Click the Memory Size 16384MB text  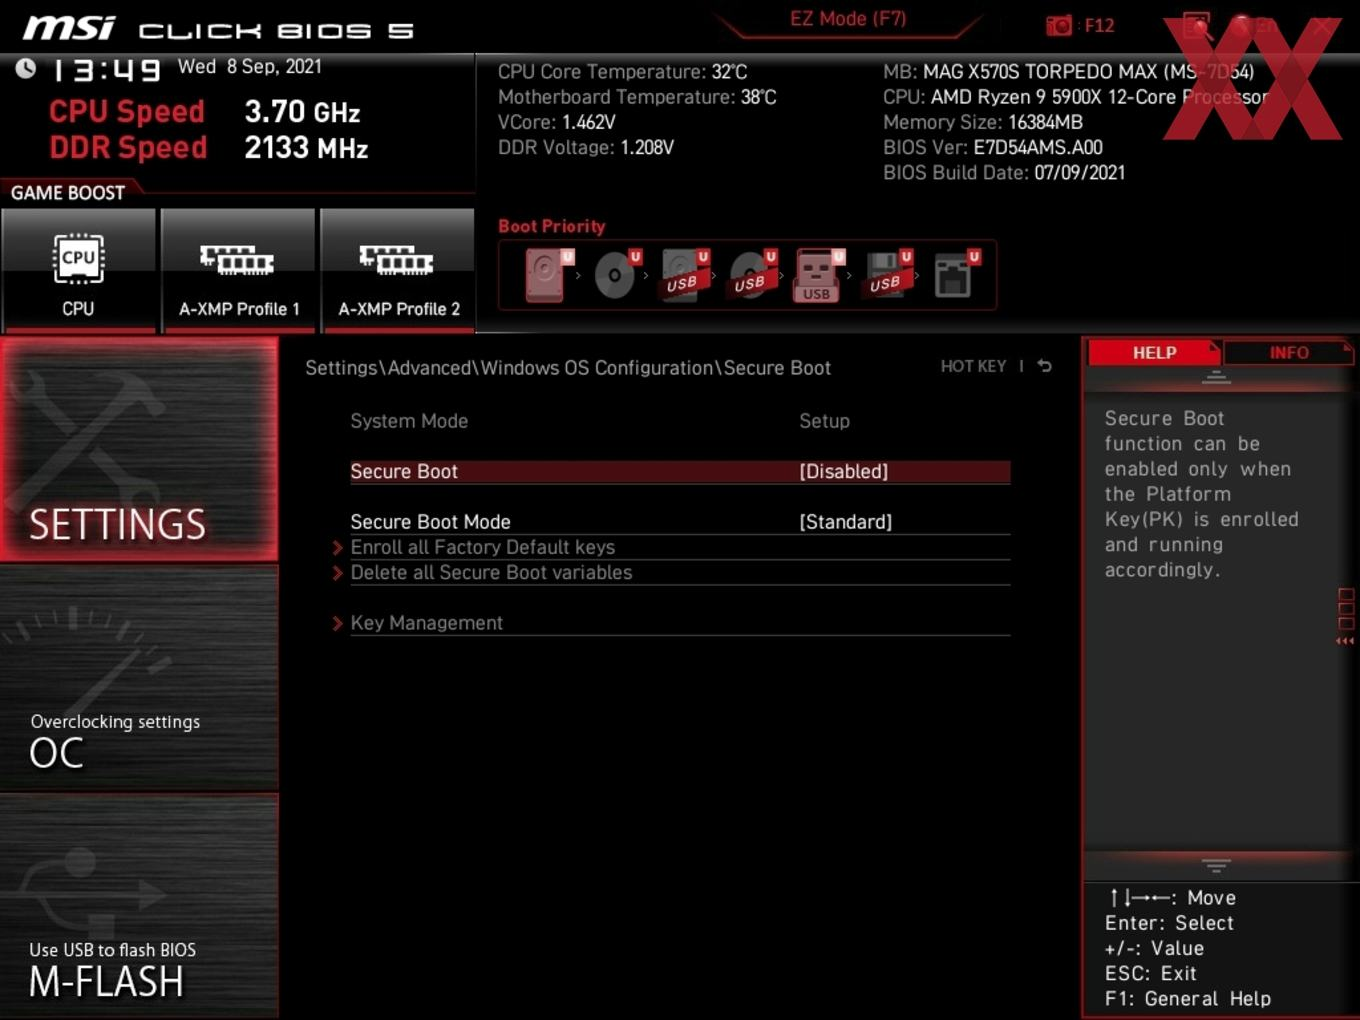point(983,122)
